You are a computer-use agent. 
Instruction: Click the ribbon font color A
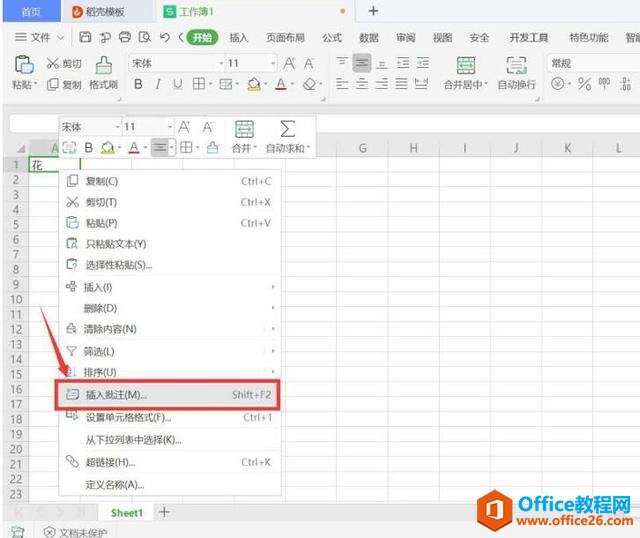pos(281,84)
